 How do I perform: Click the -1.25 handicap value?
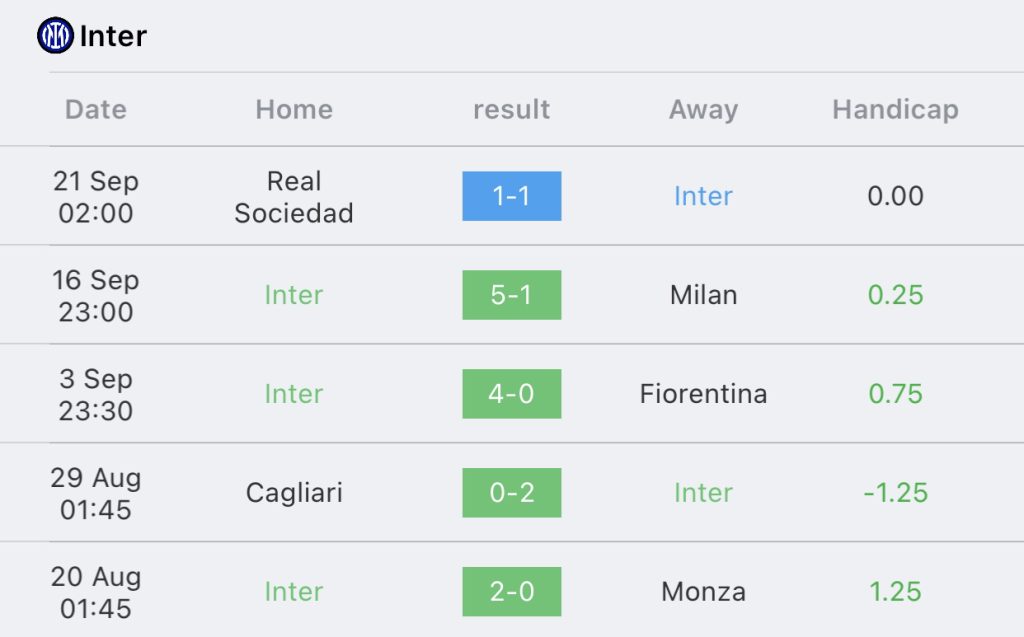895,493
